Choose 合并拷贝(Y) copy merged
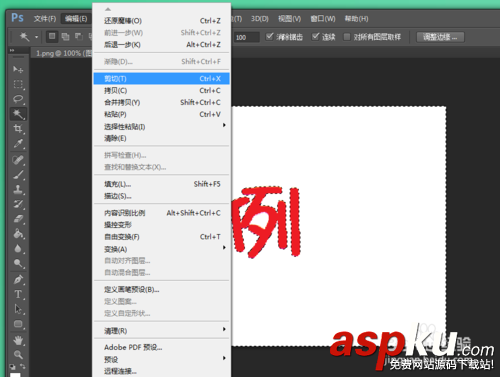Viewport: 500px width, 377px height. pyautogui.click(x=161, y=102)
